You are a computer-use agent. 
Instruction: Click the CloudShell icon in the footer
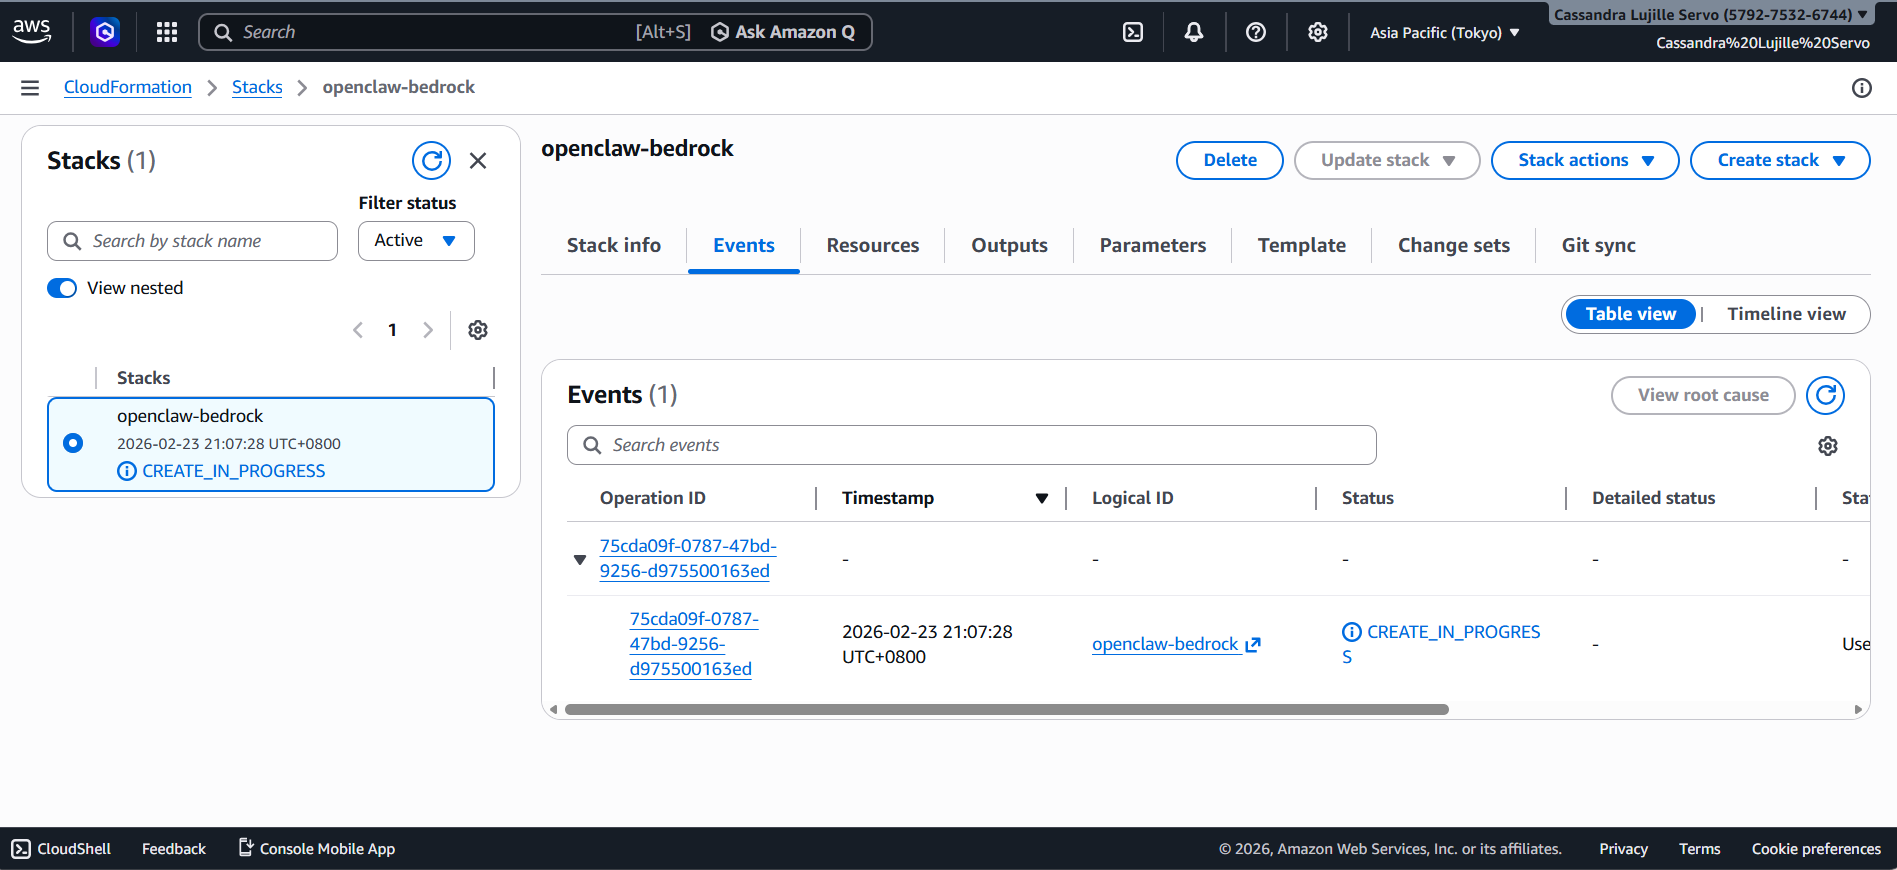pyautogui.click(x=21, y=849)
